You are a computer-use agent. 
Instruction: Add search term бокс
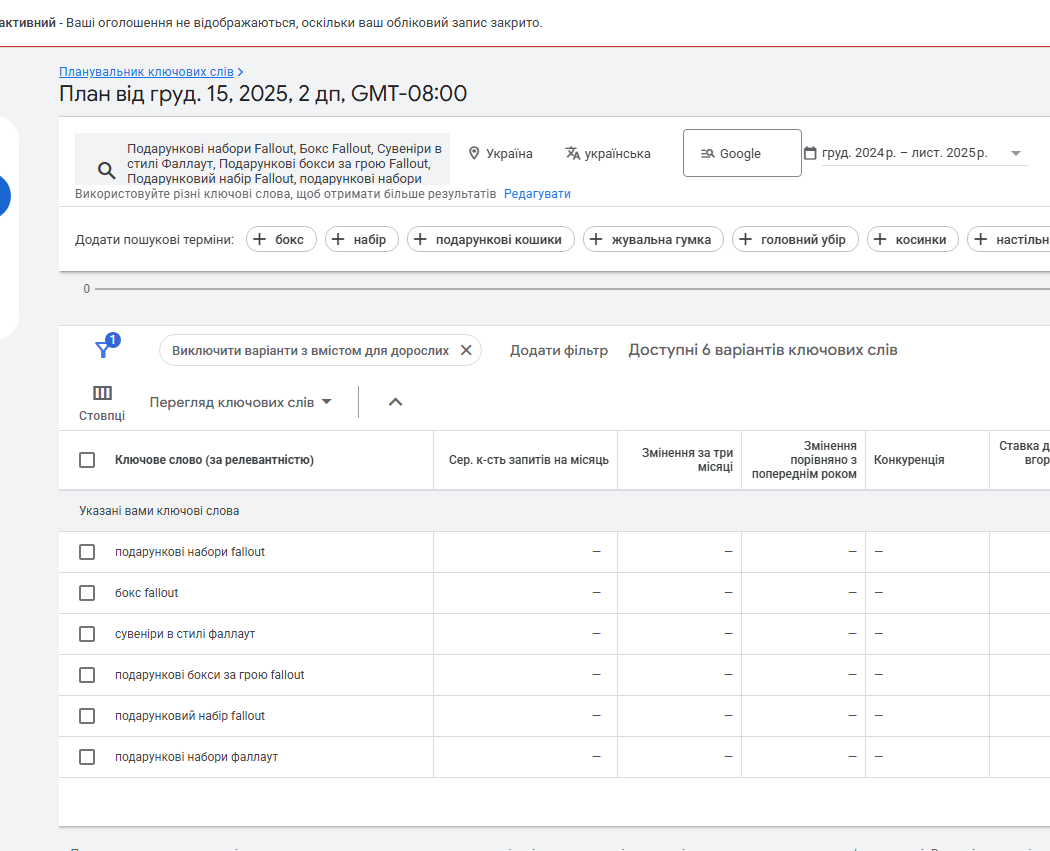point(281,239)
